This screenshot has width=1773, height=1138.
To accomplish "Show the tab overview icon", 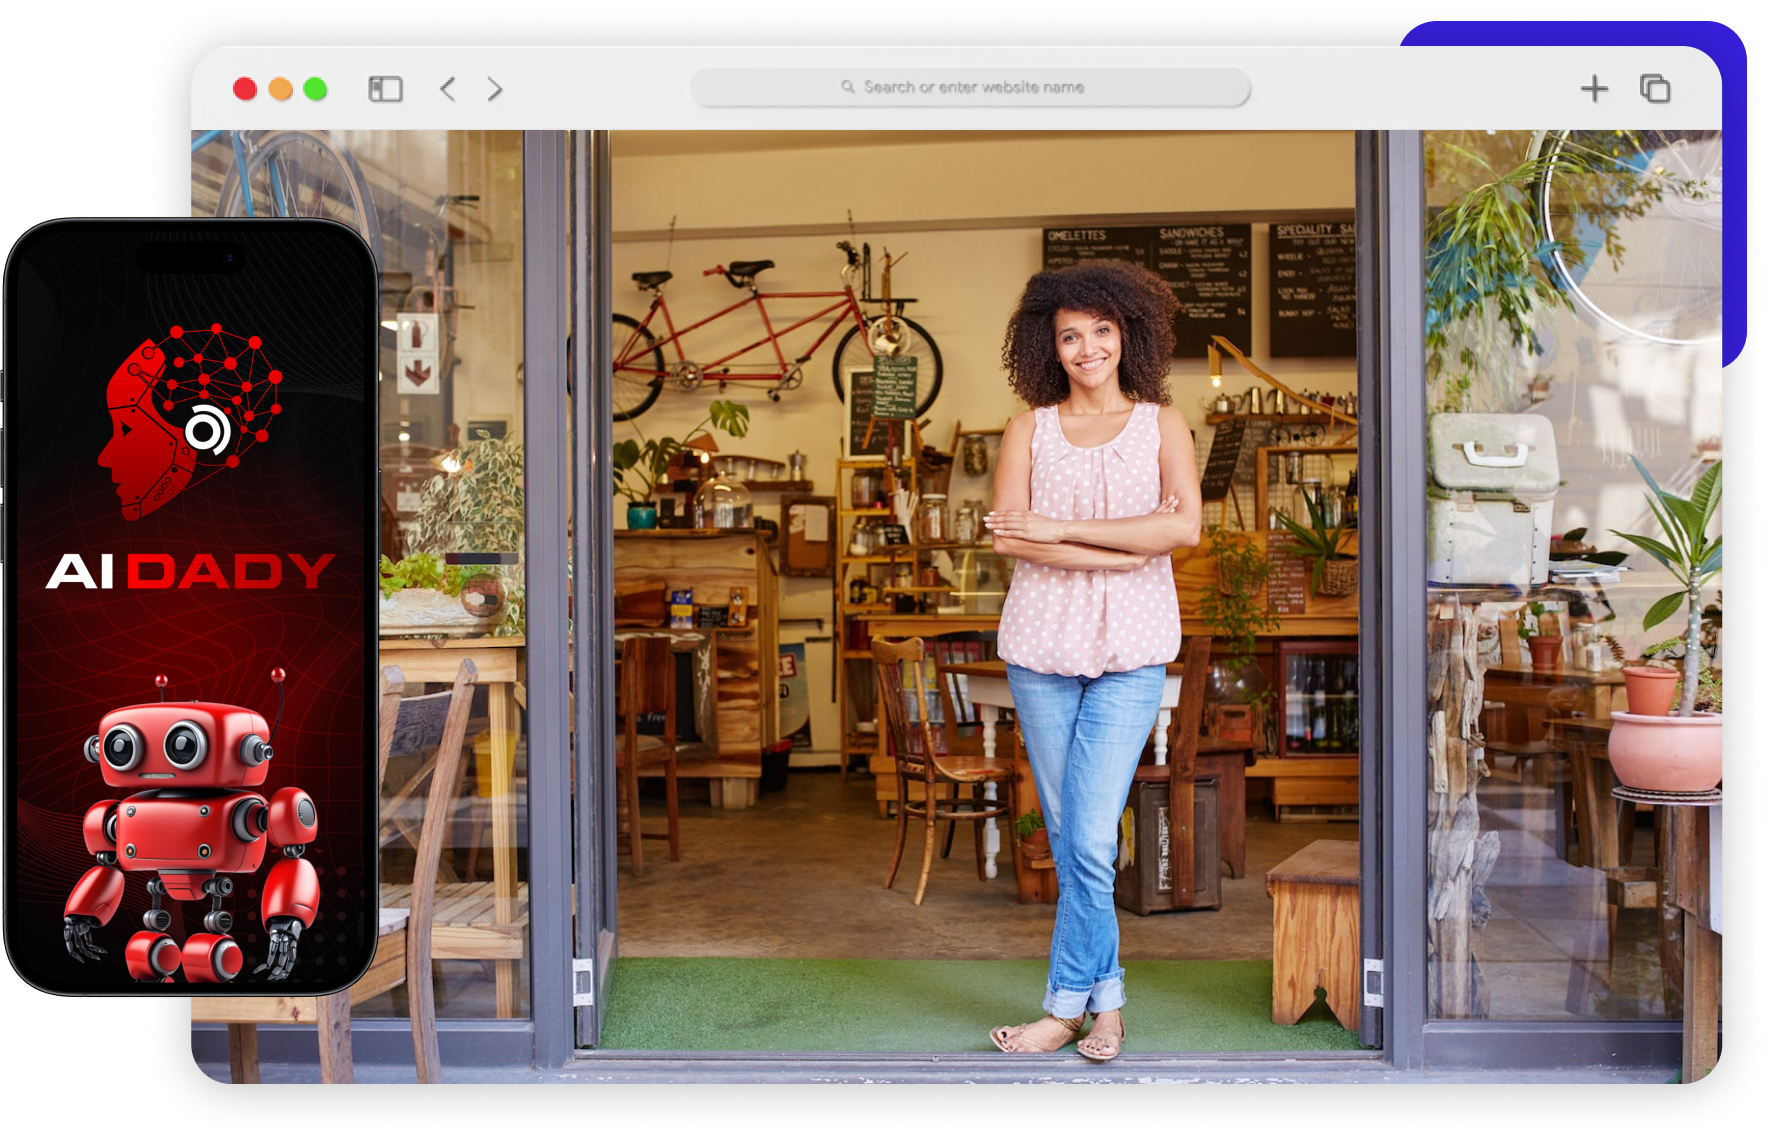I will click(1655, 89).
